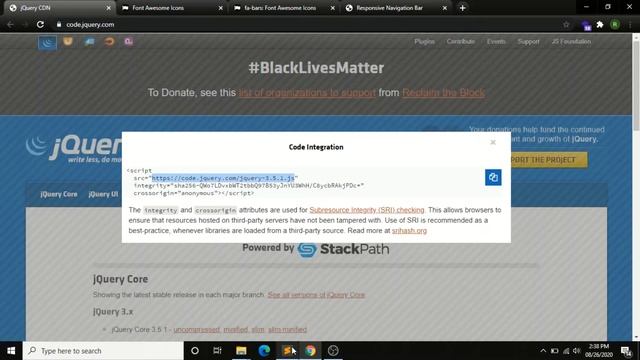
Task: Click the address bar URL code.jquery.com
Action: pyautogui.click(x=90, y=24)
